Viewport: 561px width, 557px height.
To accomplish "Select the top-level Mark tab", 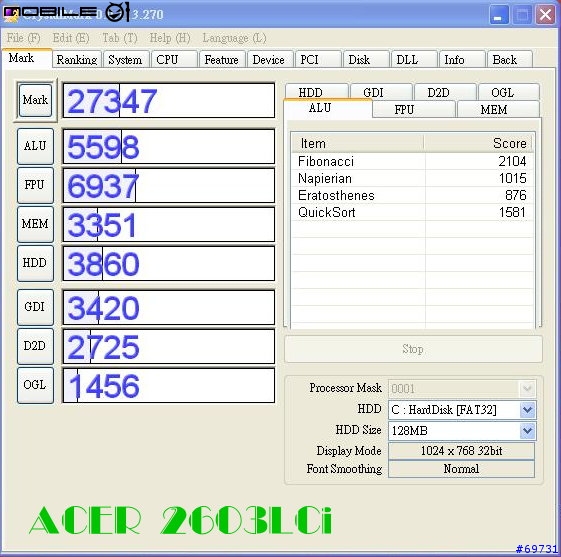I will click(27, 58).
